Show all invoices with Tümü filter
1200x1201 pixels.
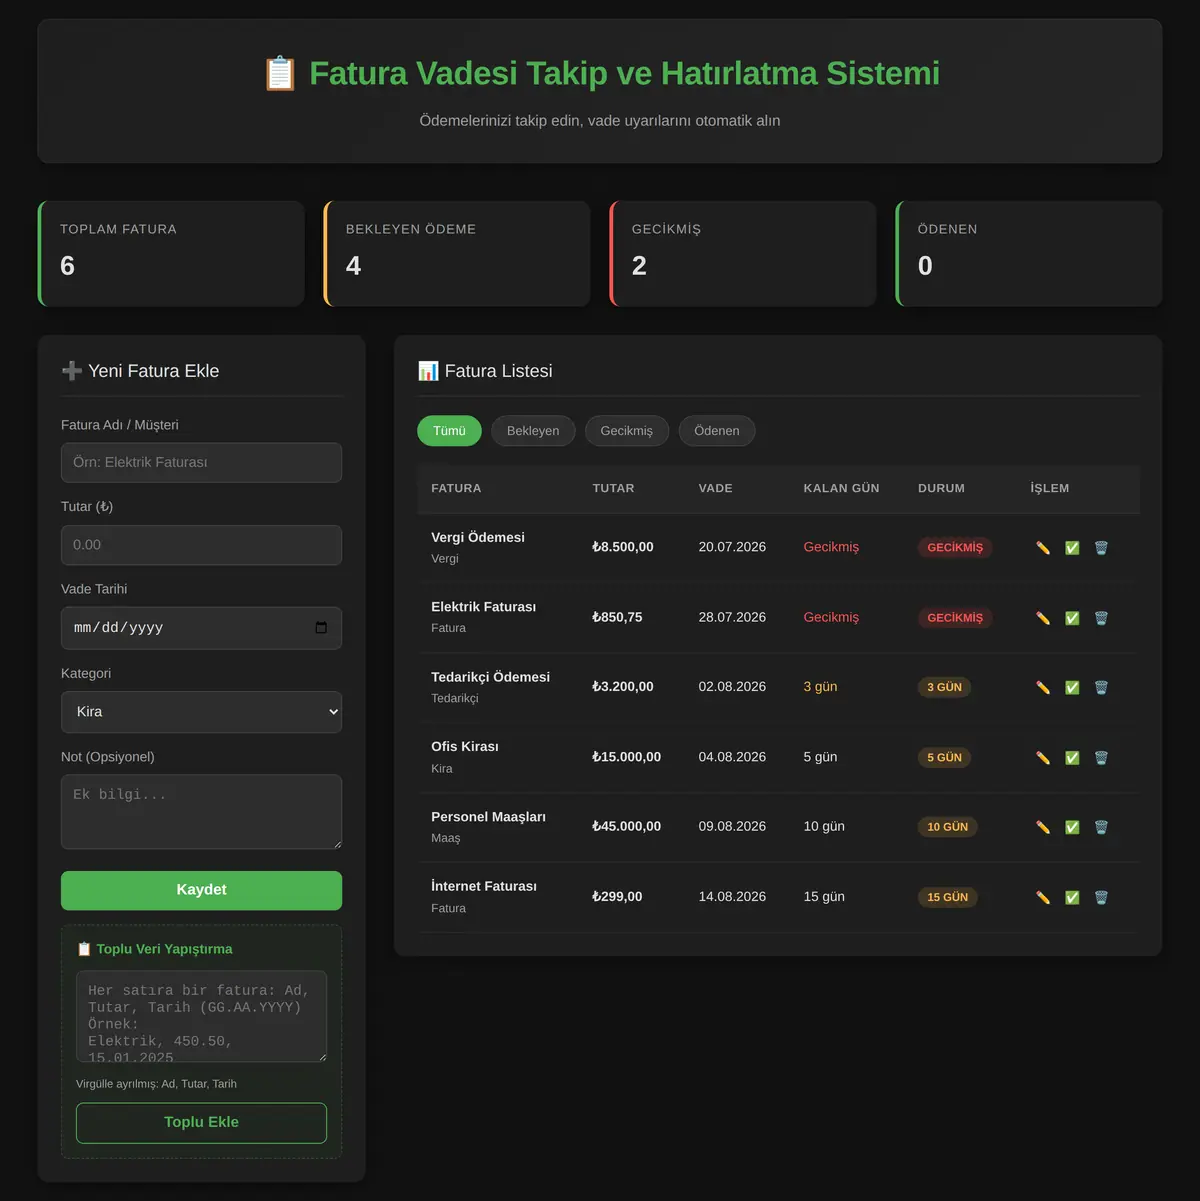click(449, 431)
